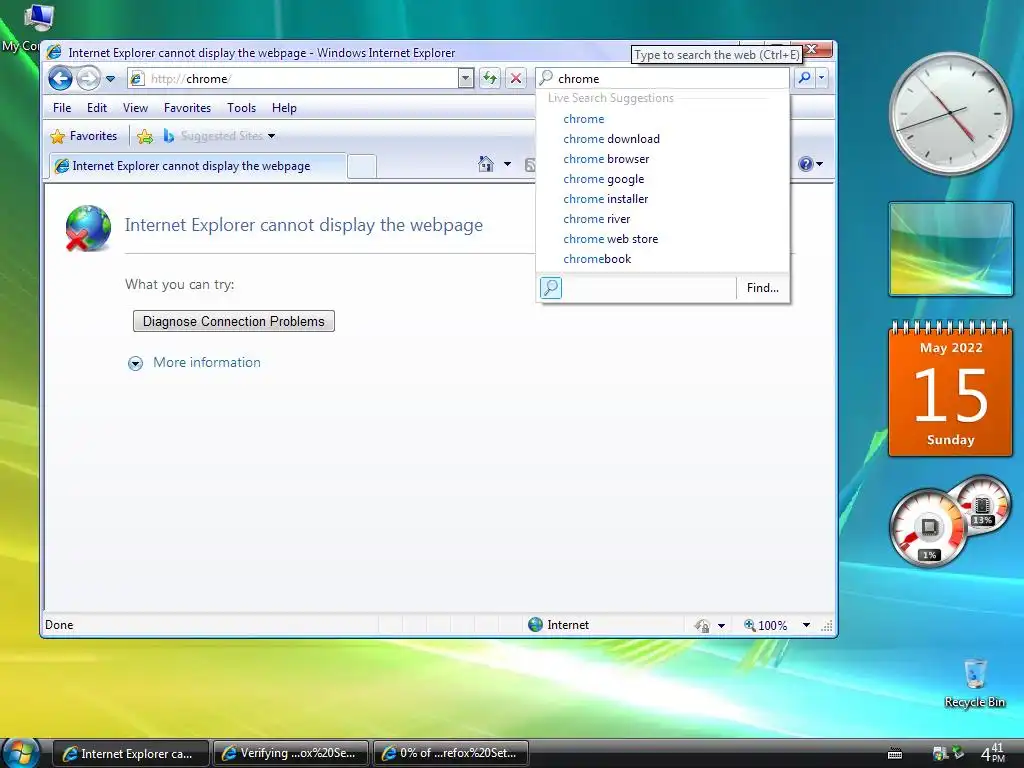Image resolution: width=1024 pixels, height=768 pixels.
Task: Select the Internet Explorer cannot display tab
Action: pos(197,166)
